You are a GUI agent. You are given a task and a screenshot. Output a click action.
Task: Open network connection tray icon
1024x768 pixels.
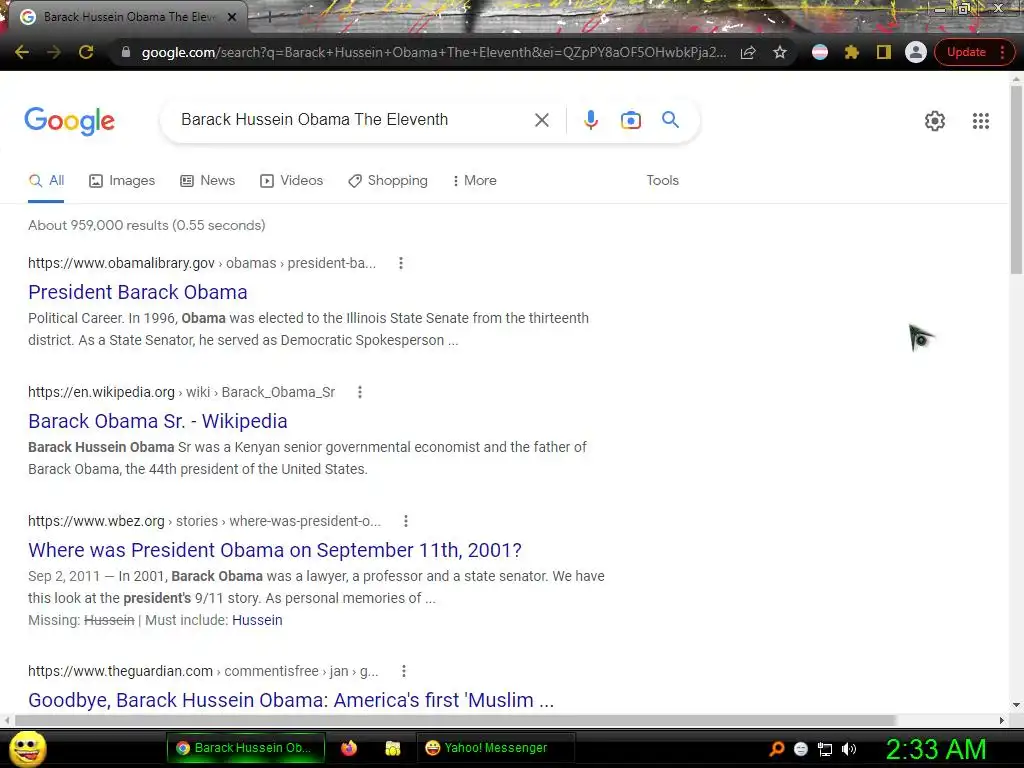coord(825,749)
